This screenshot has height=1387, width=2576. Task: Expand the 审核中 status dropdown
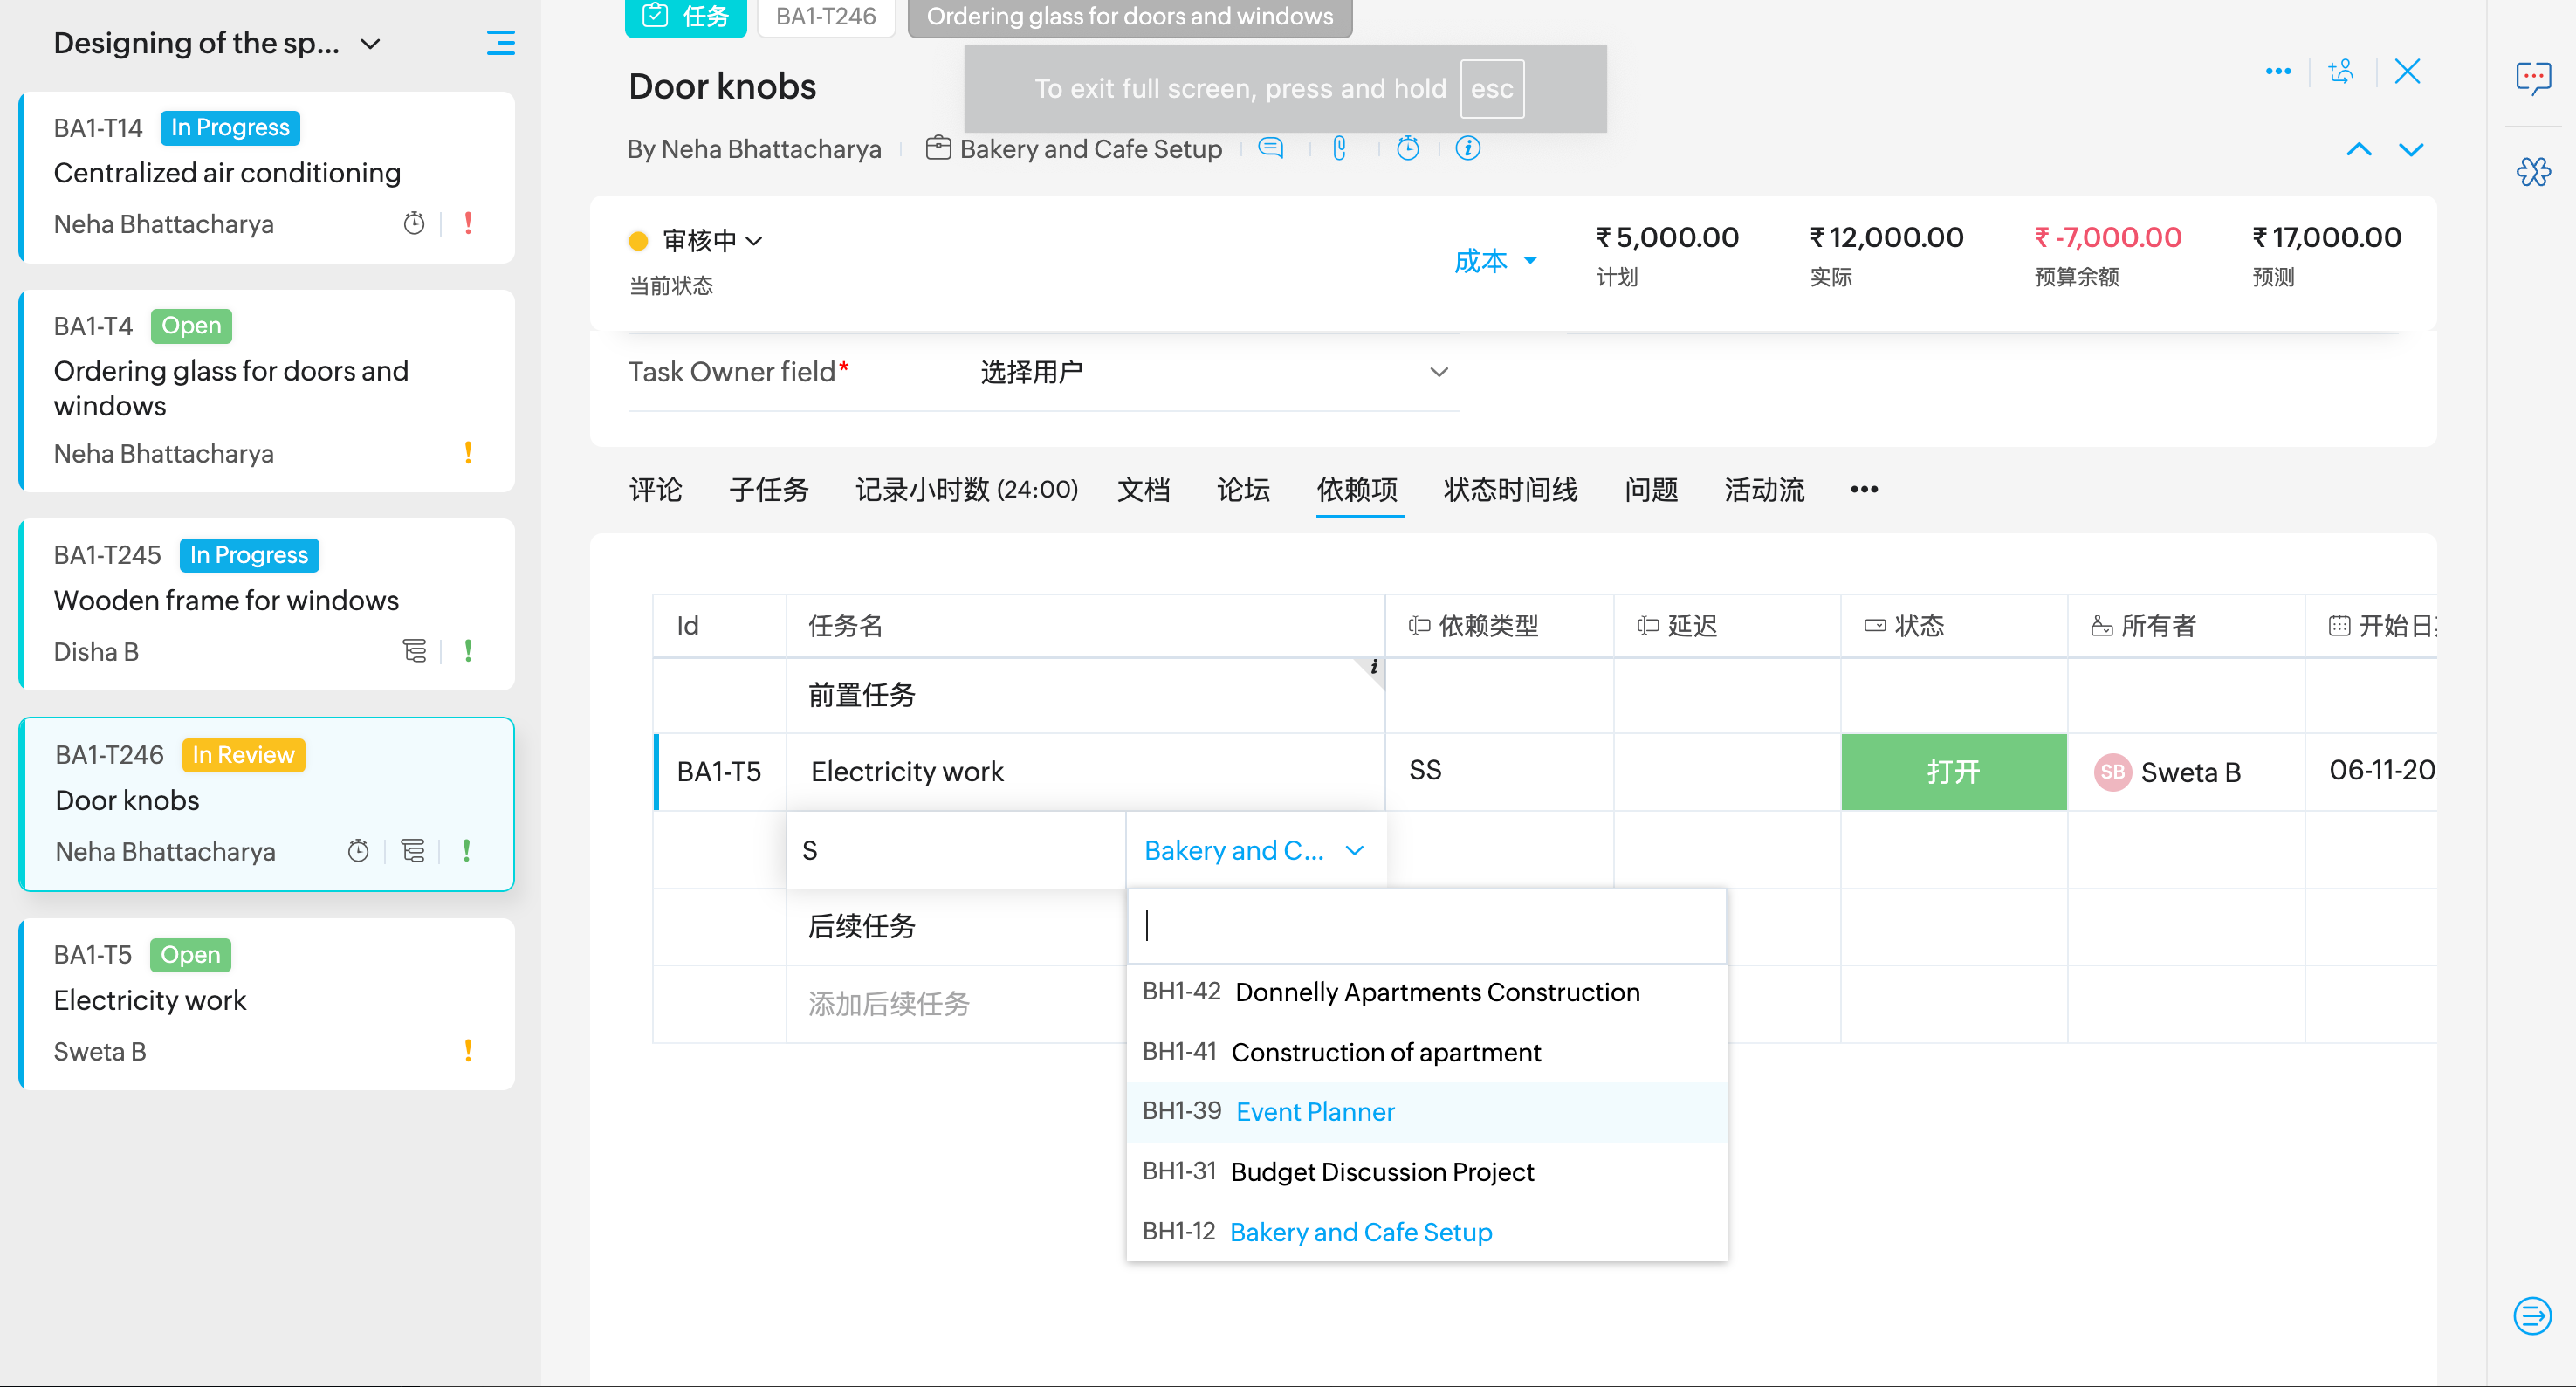pyautogui.click(x=711, y=241)
